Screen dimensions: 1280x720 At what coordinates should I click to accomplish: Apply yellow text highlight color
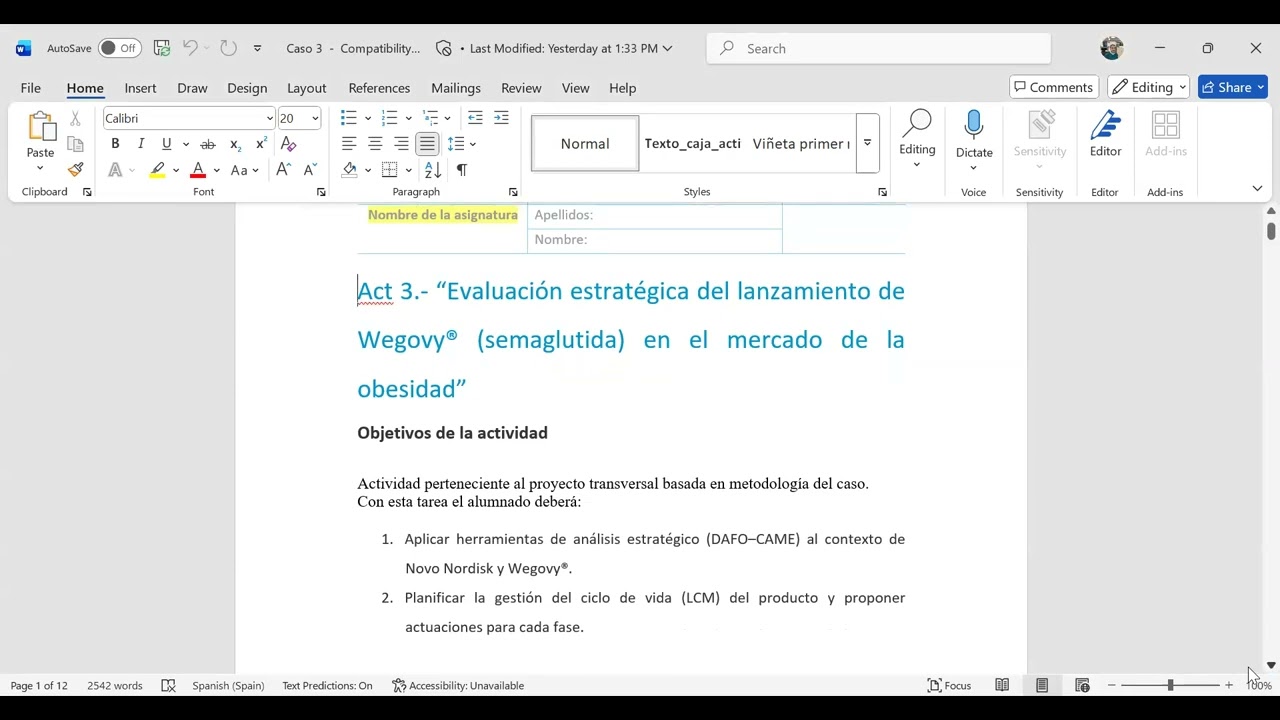point(158,170)
